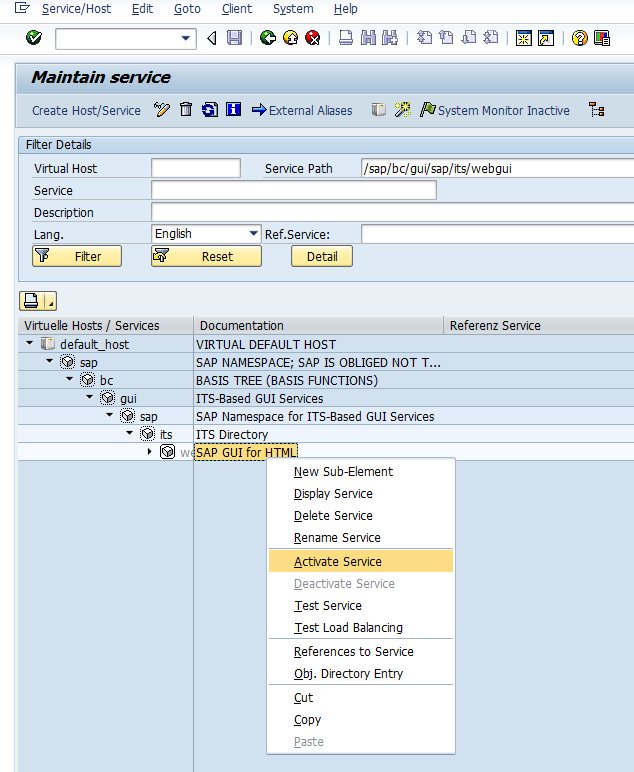634x772 pixels.
Task: Click the Previous Page icon
Action: click(446, 38)
